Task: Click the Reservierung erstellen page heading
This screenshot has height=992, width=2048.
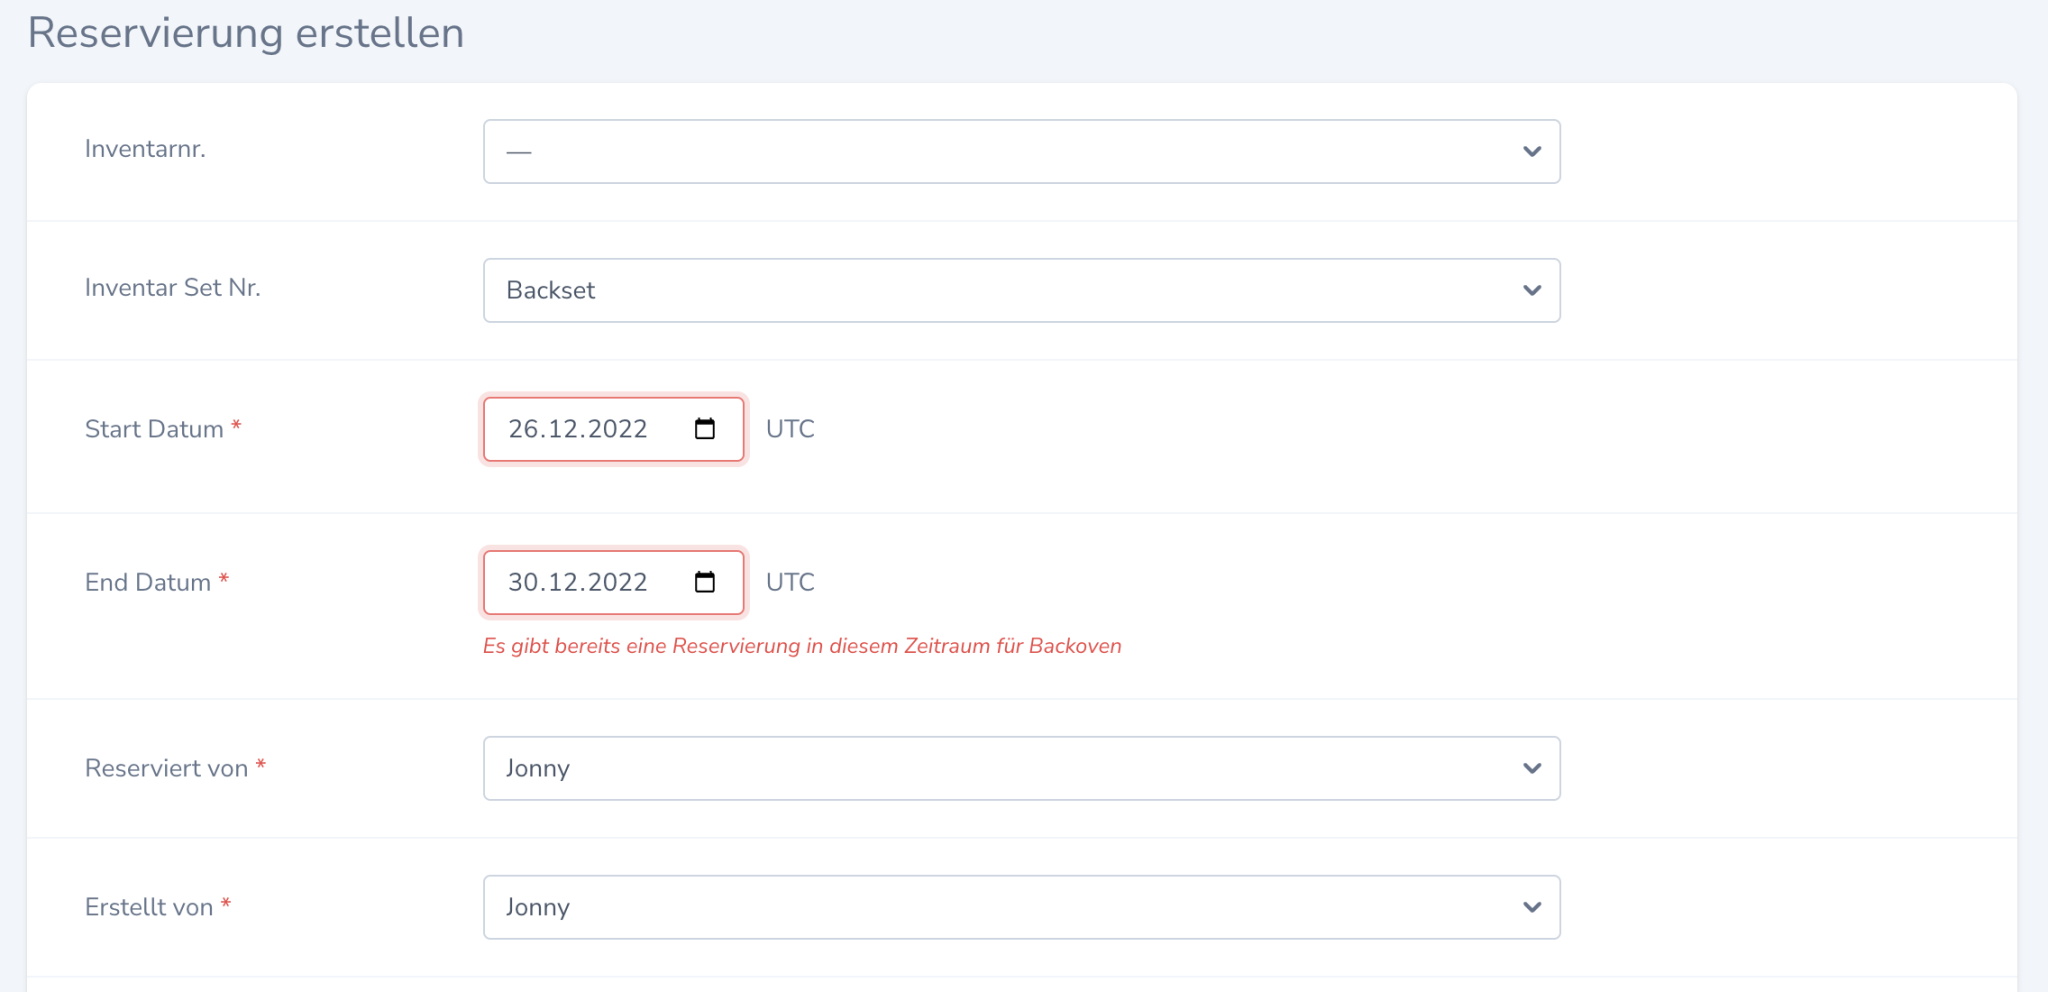Action: pos(246,33)
